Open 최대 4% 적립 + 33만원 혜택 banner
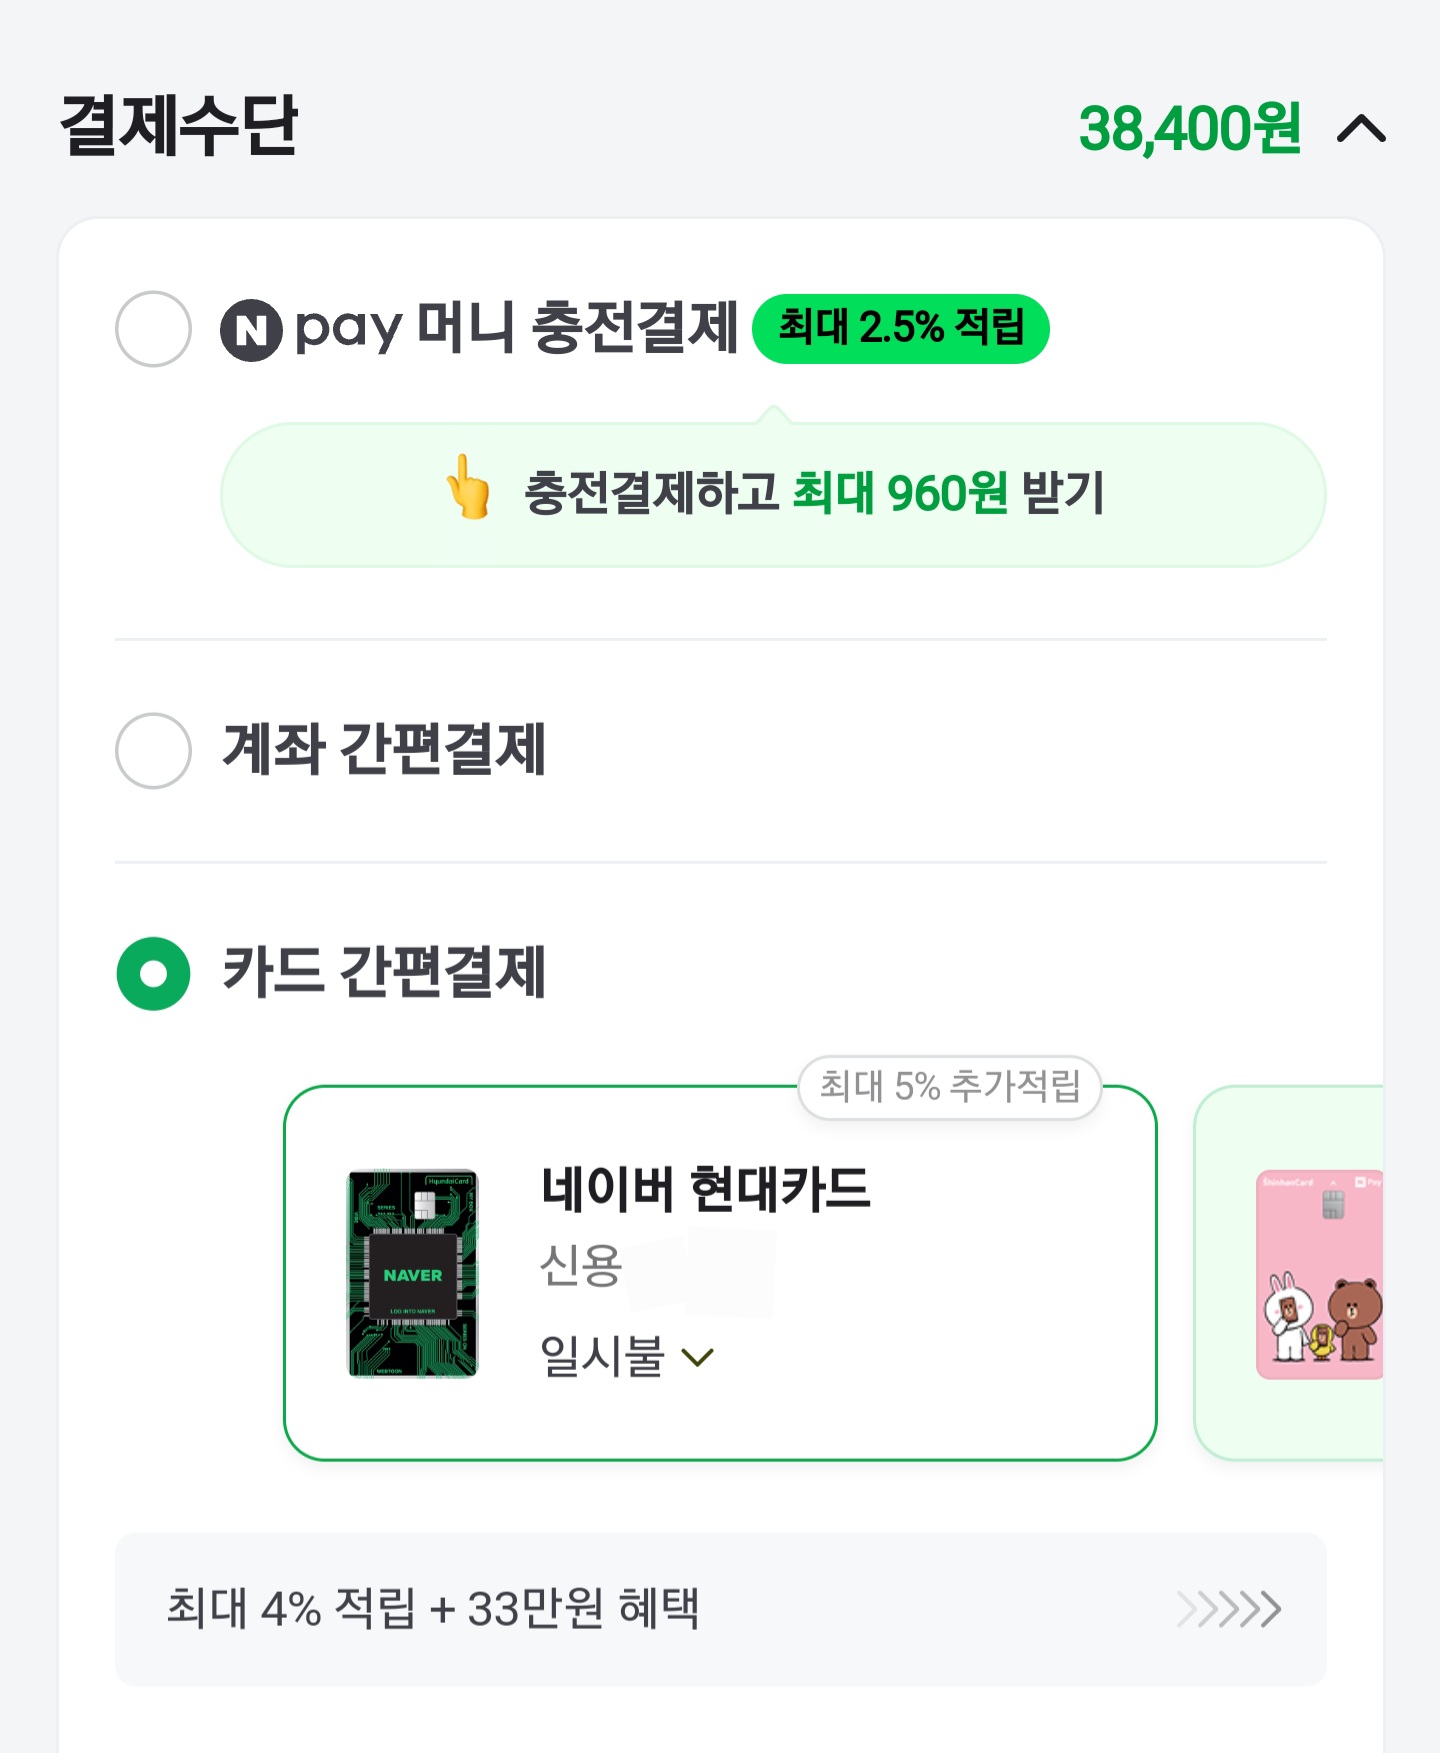 click(433, 1609)
